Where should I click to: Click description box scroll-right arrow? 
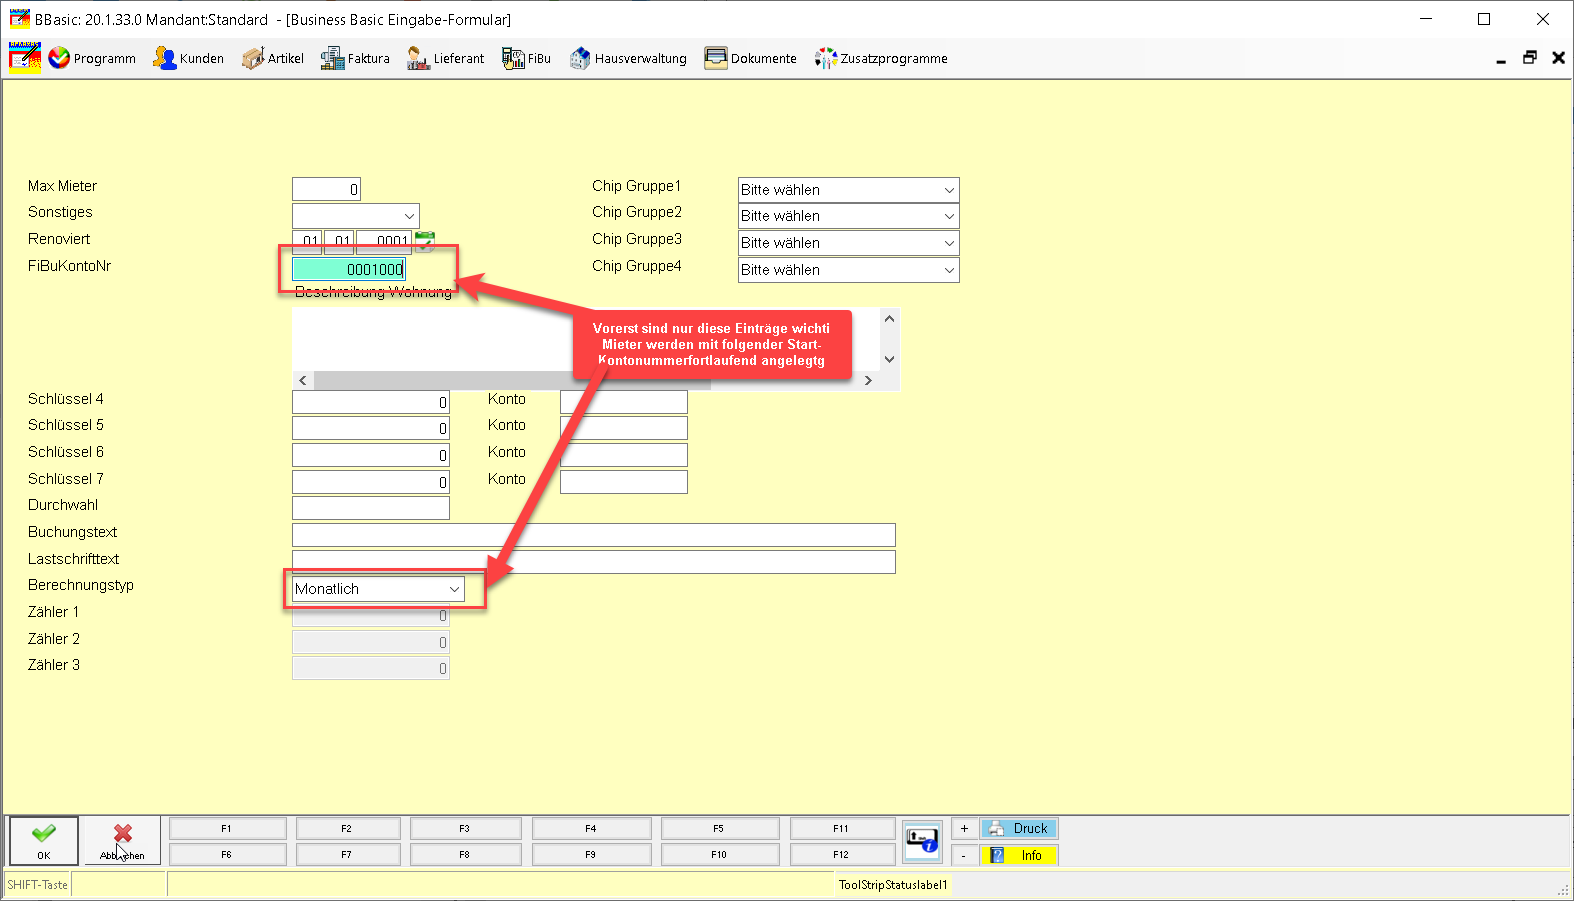868,380
